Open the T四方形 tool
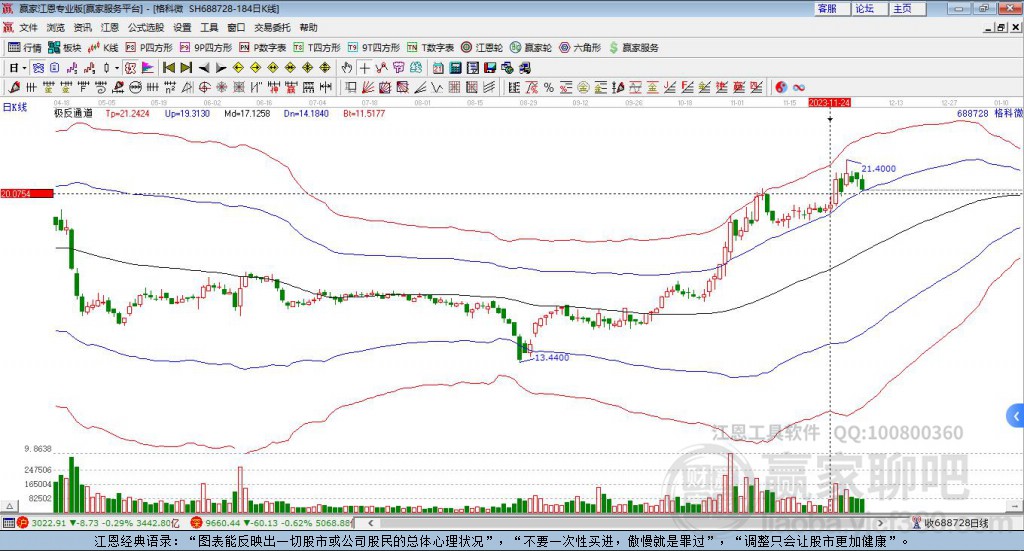Screen dimensions: 1024x551 (317, 48)
